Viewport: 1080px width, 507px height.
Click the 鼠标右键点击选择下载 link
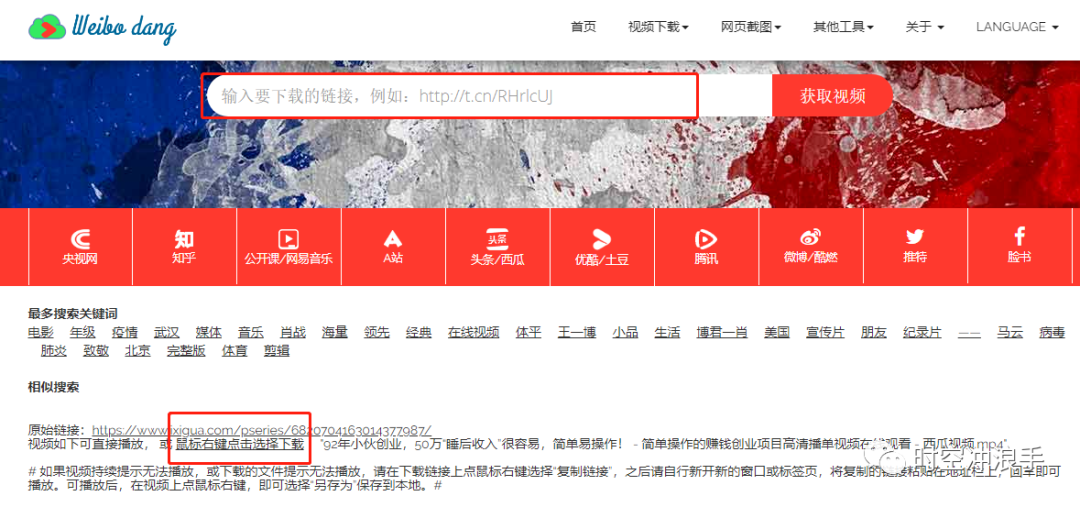pos(240,443)
